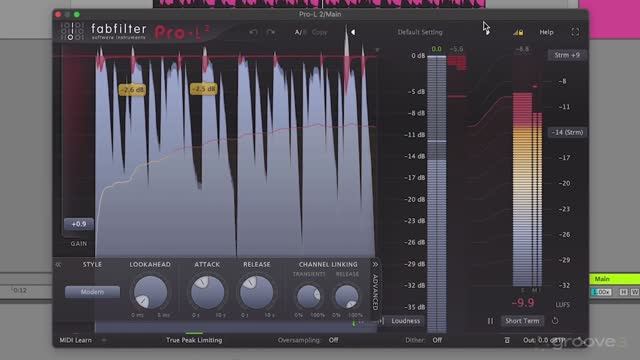Image resolution: width=640 pixels, height=360 pixels.
Task: Click the green 0.0 peak level readout
Action: click(x=436, y=49)
